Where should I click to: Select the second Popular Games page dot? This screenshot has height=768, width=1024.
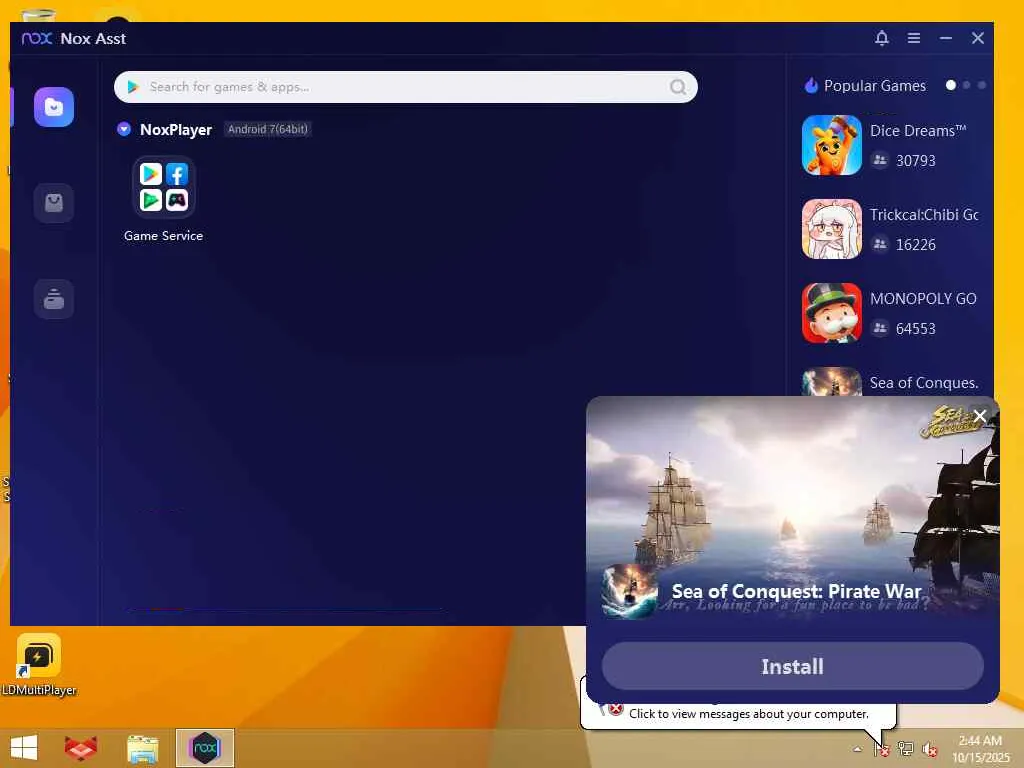point(967,85)
